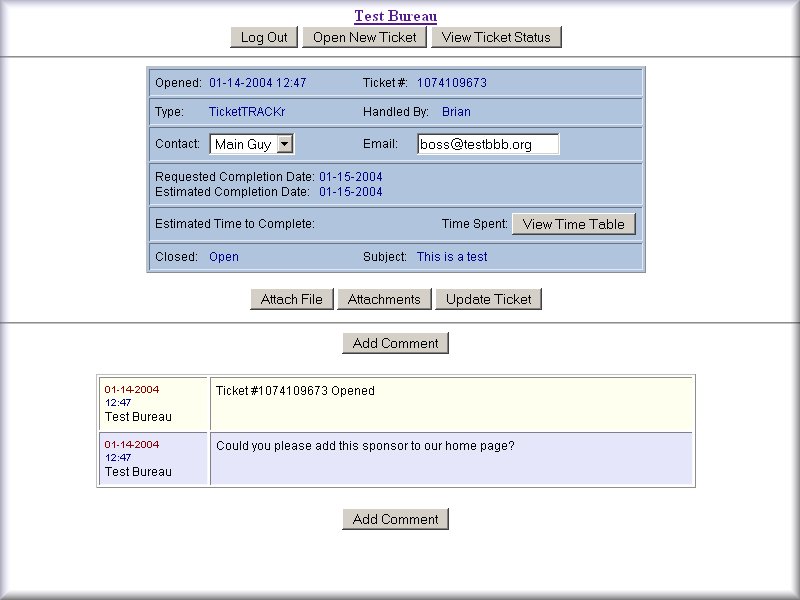
Task: Select the "Ticket #1074109673 Opened" comment entry
Action: point(295,391)
